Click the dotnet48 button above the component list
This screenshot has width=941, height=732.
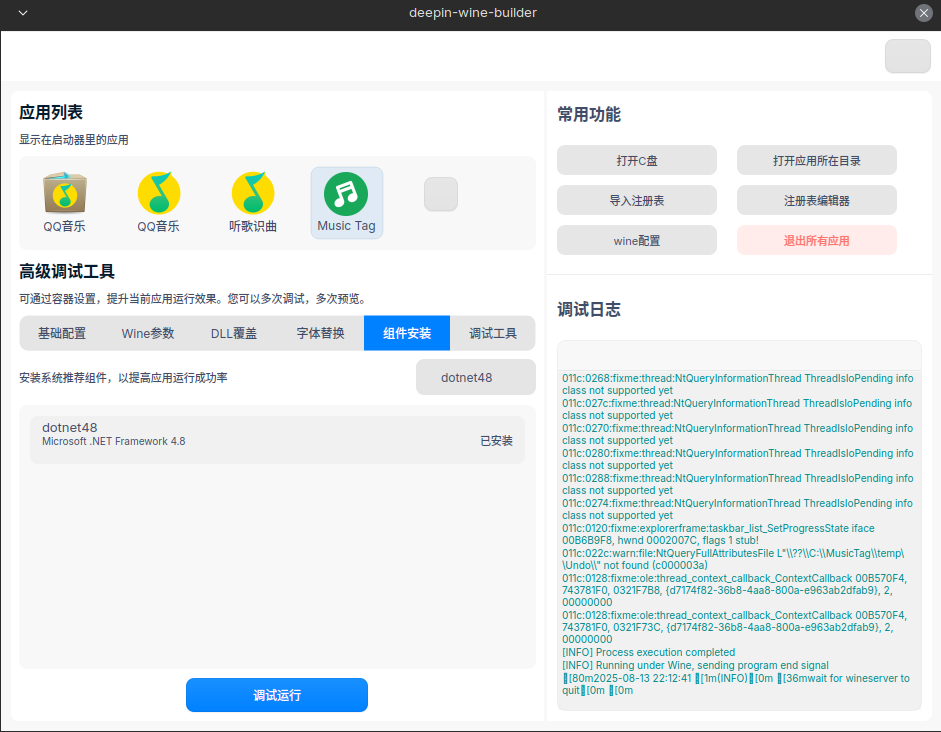476,377
